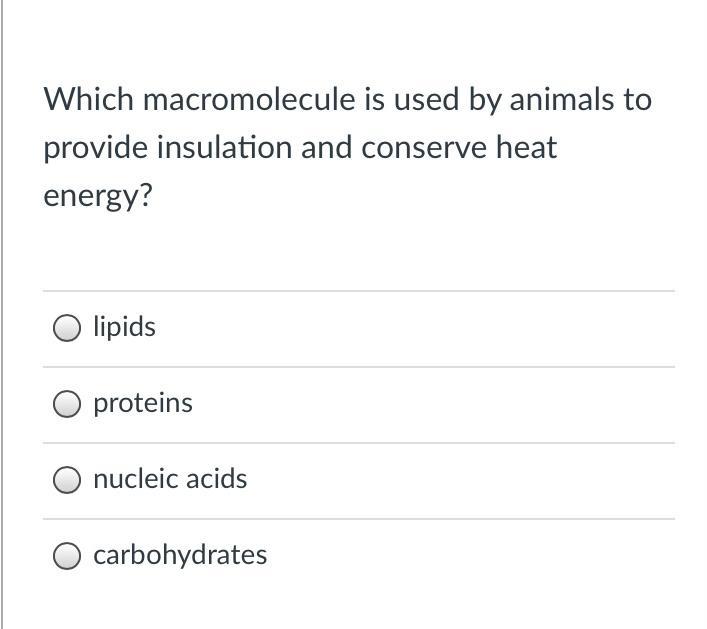The image size is (707, 629).
Task: Click the word 'energy?' ending the question
Action: 98,197
